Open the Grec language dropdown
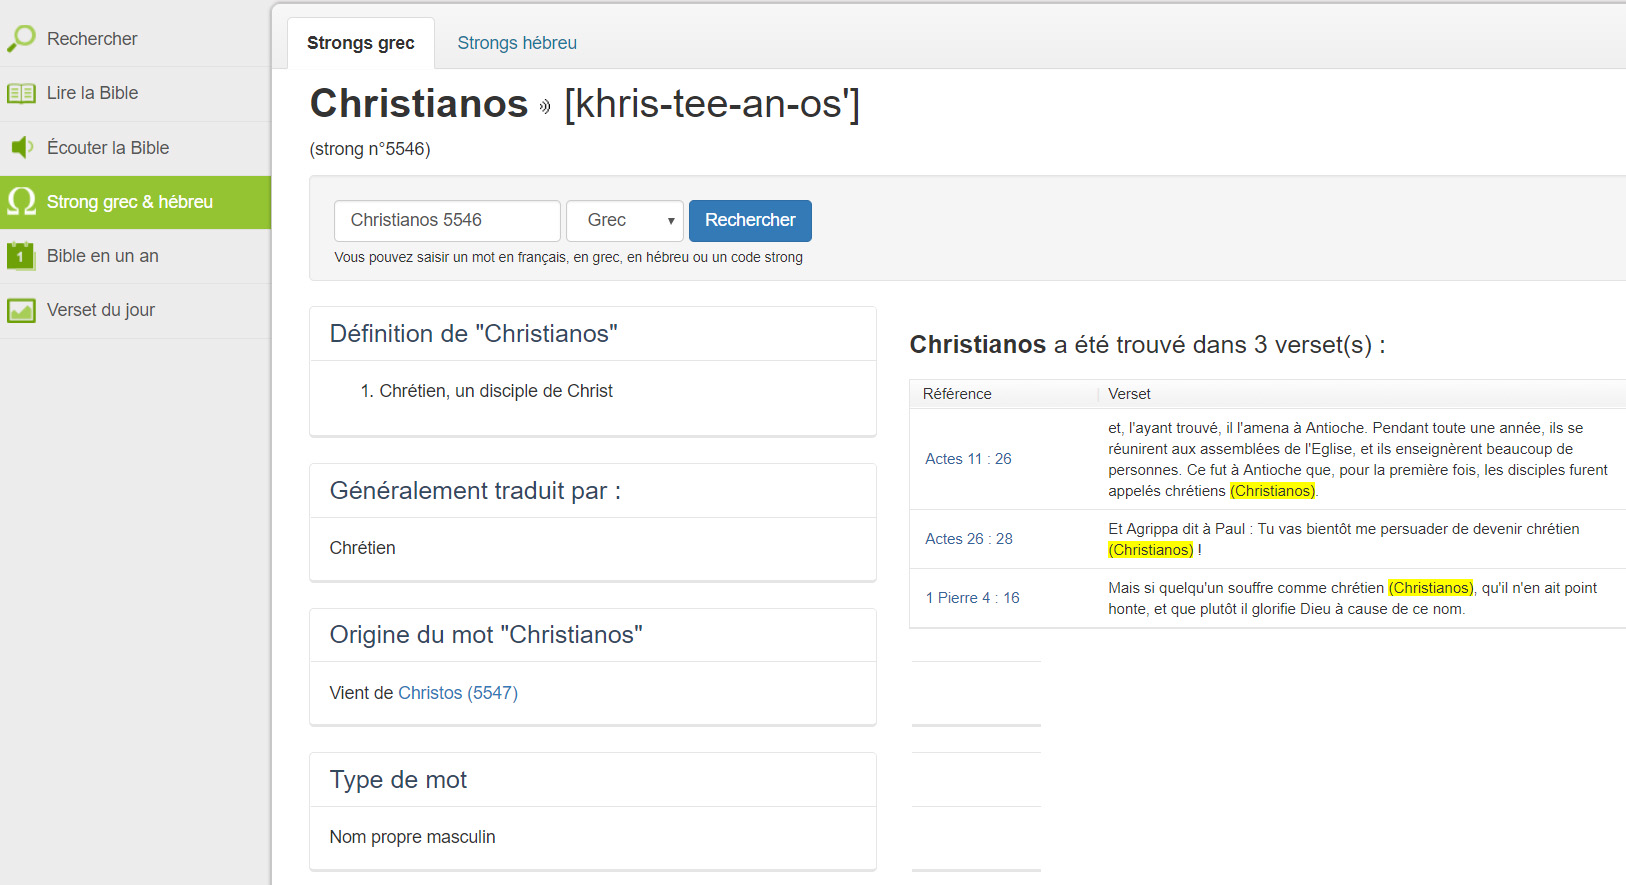The height and width of the screenshot is (885, 1626). pyautogui.click(x=624, y=221)
